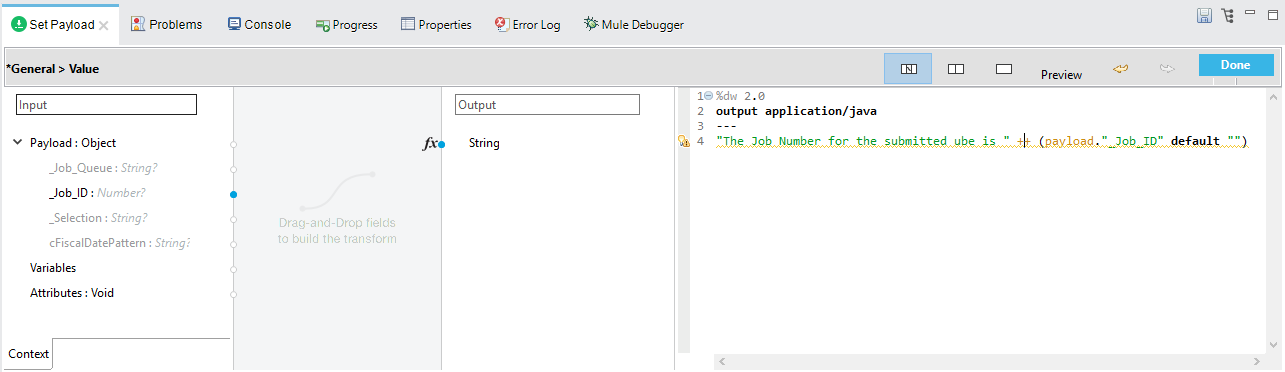The image size is (1285, 372).
Task: Open the Context tab
Action: (x=28, y=354)
